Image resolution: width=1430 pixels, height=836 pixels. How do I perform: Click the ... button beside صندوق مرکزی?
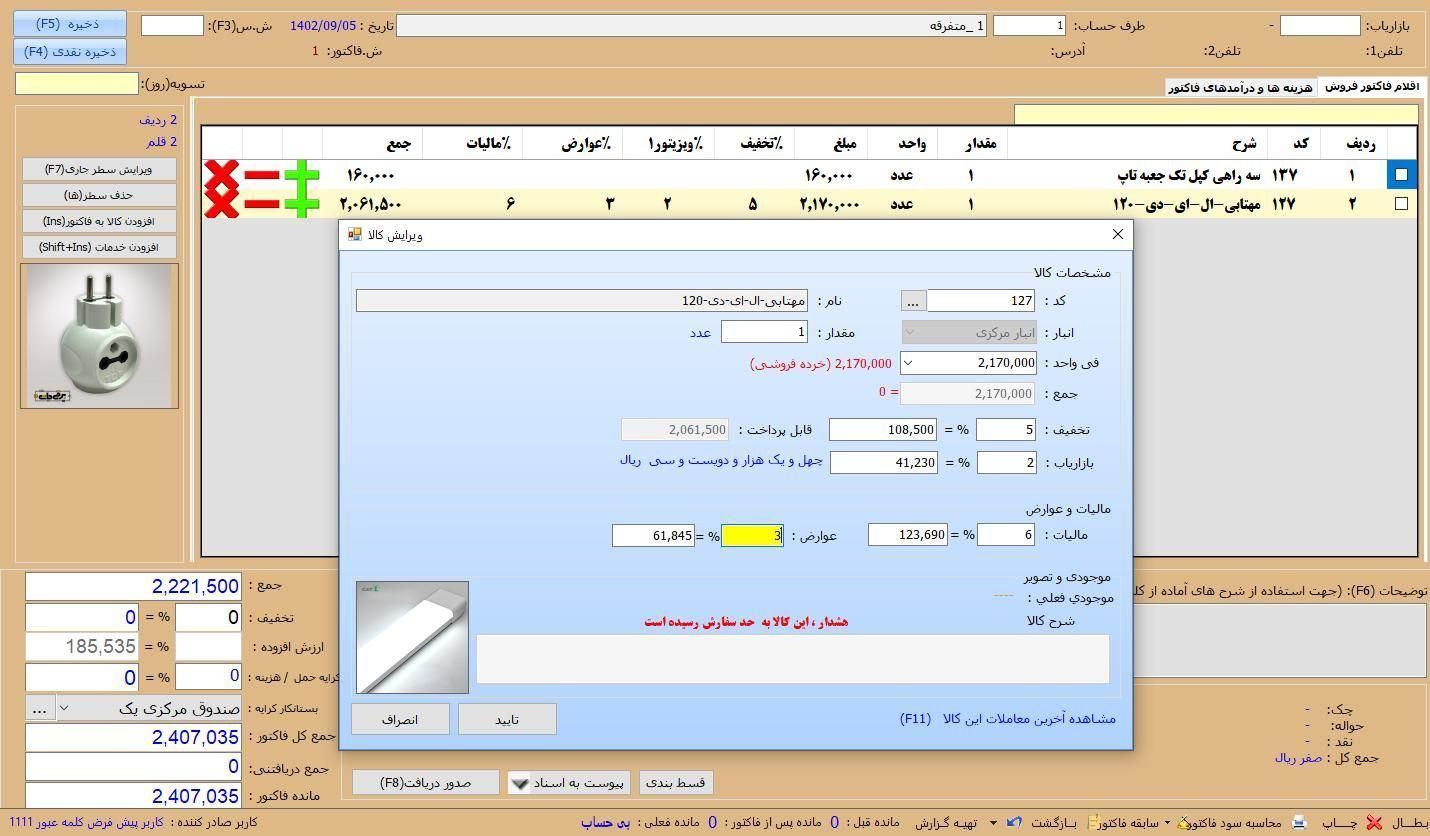40,708
